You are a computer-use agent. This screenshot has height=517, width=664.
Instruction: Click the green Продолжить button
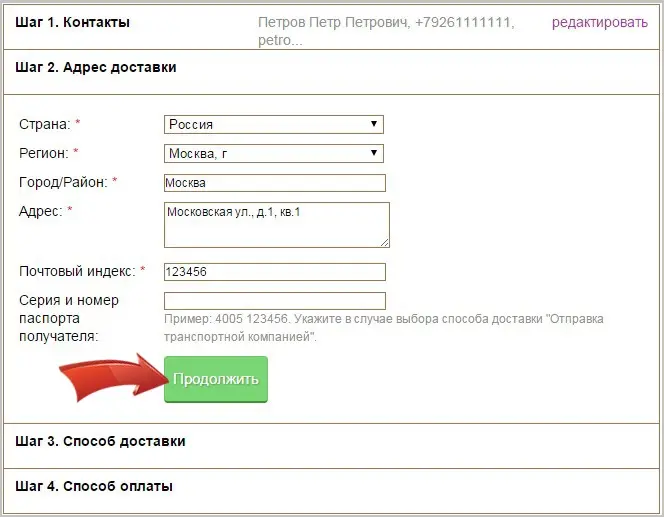pyautogui.click(x=216, y=379)
